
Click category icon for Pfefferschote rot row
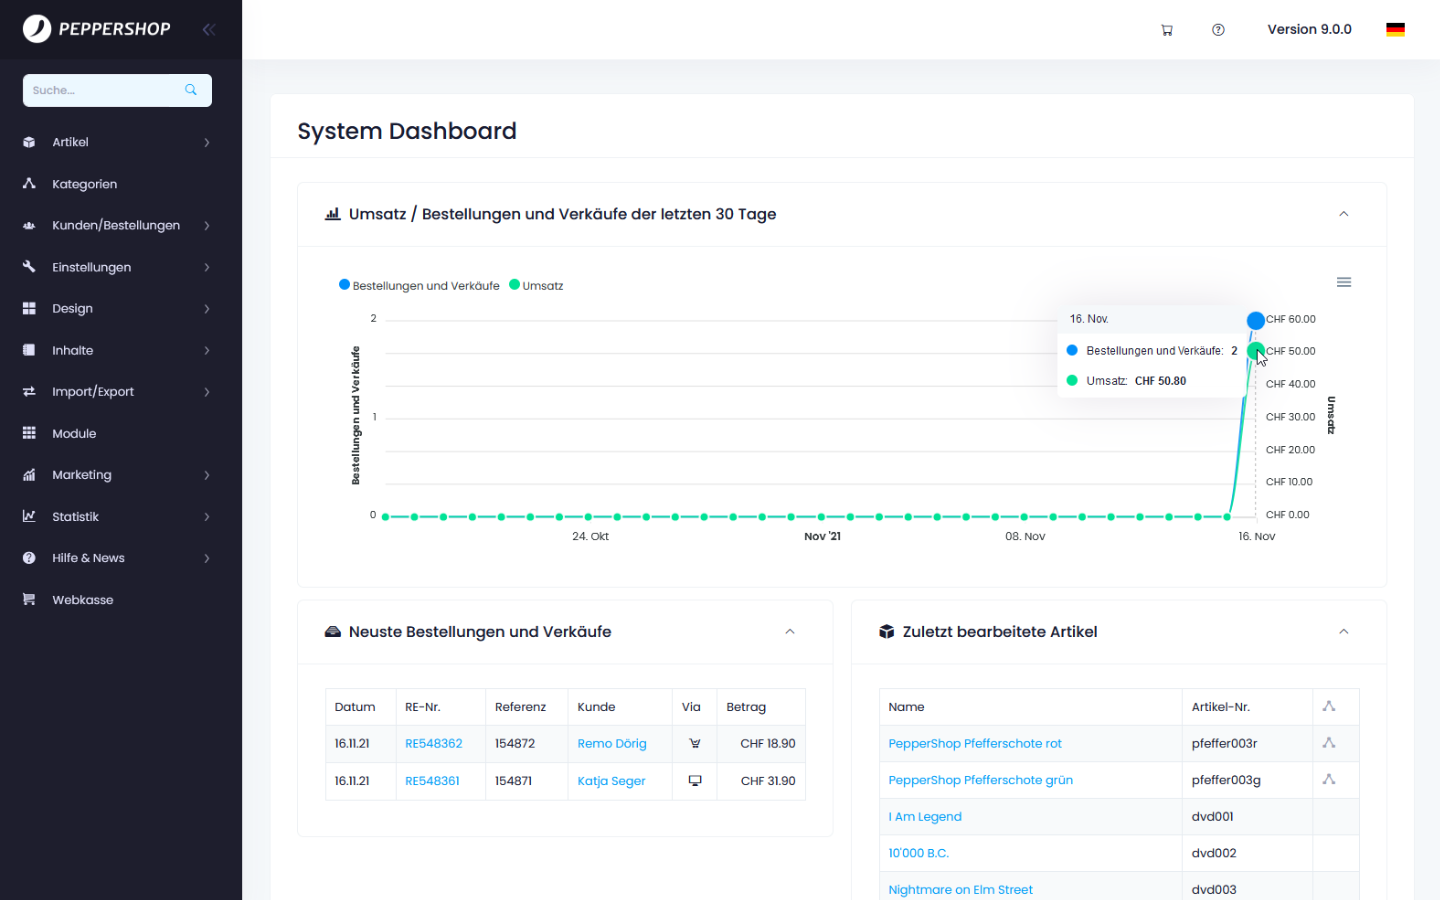pyautogui.click(x=1329, y=743)
